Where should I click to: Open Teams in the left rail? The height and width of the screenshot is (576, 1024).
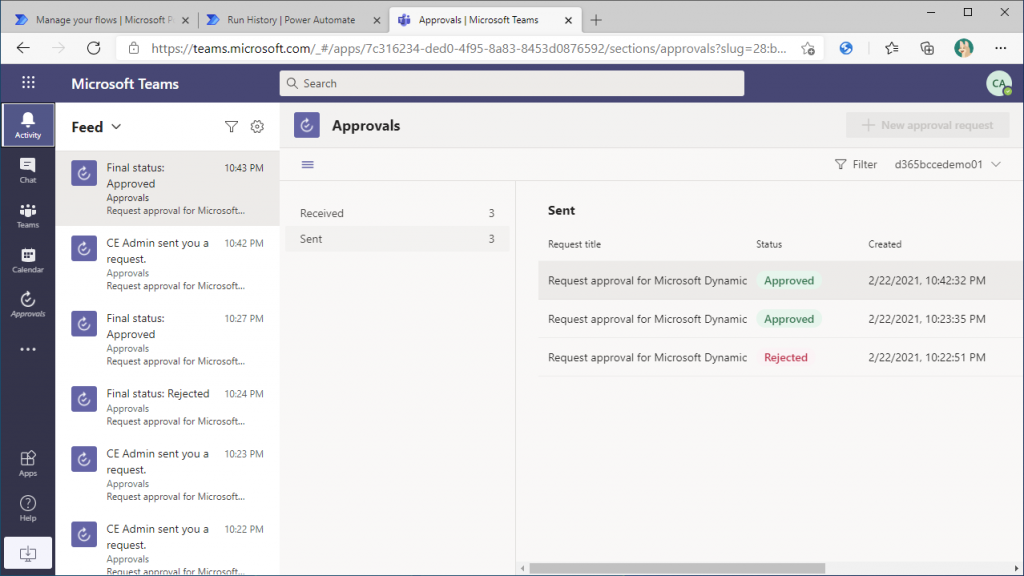[27, 216]
